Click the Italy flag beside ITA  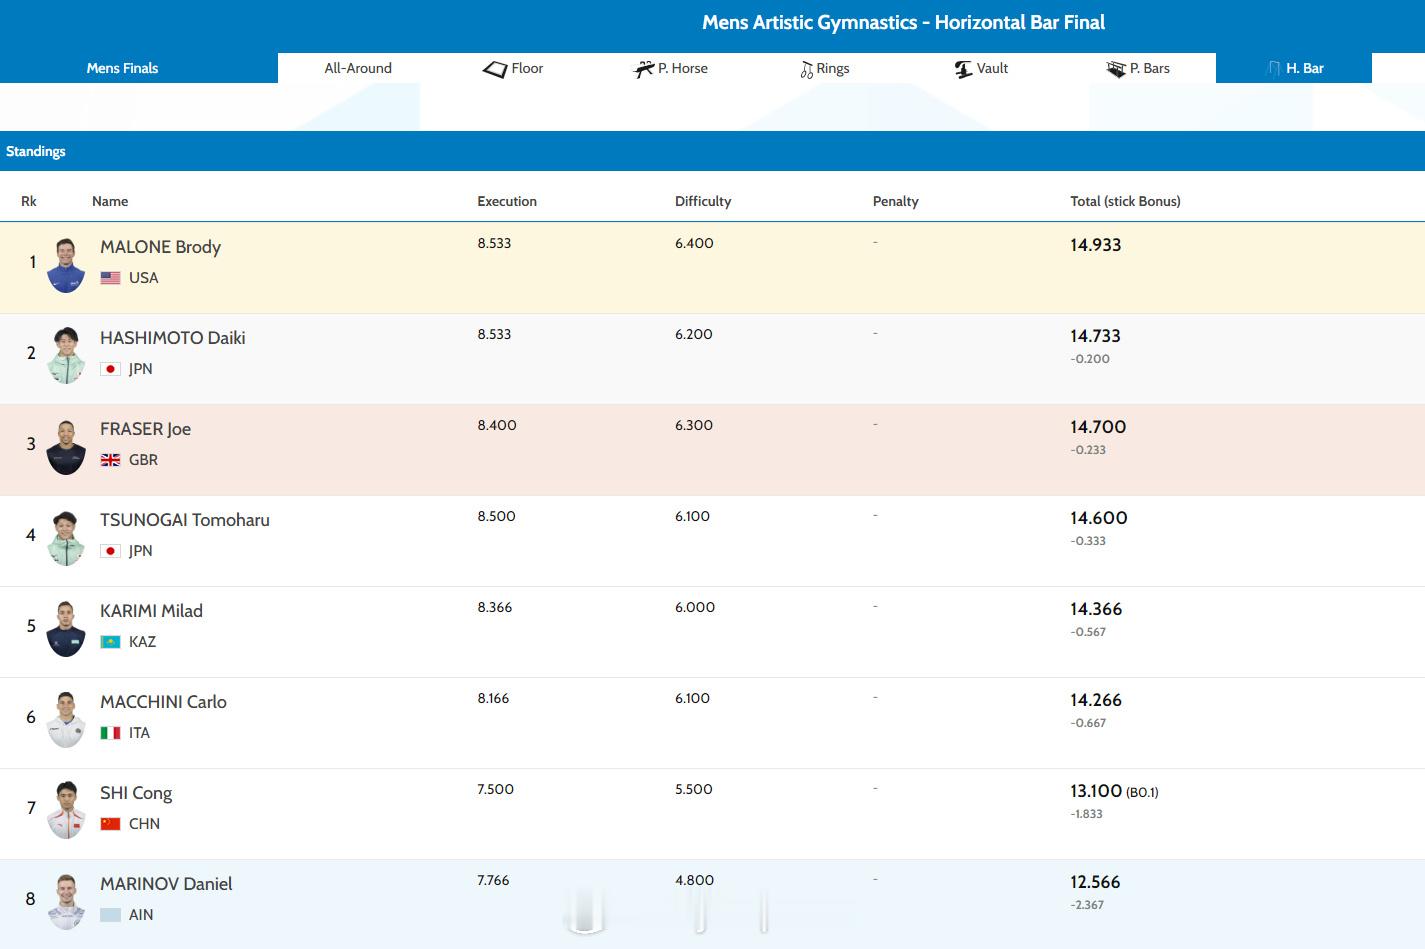click(111, 733)
